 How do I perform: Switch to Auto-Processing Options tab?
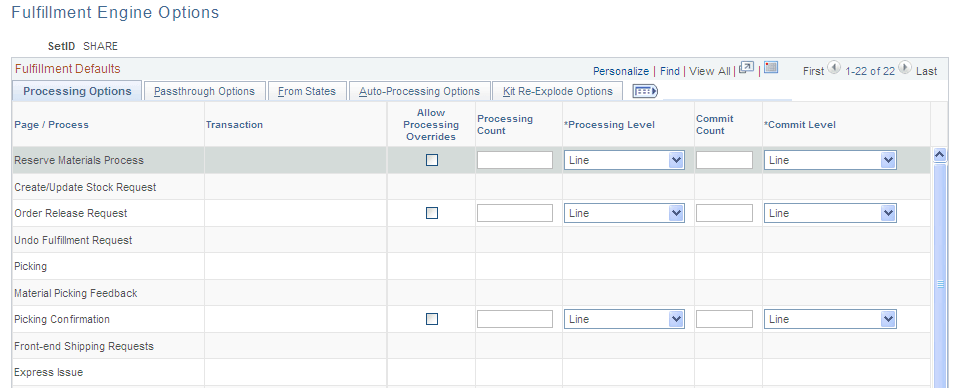click(x=419, y=91)
